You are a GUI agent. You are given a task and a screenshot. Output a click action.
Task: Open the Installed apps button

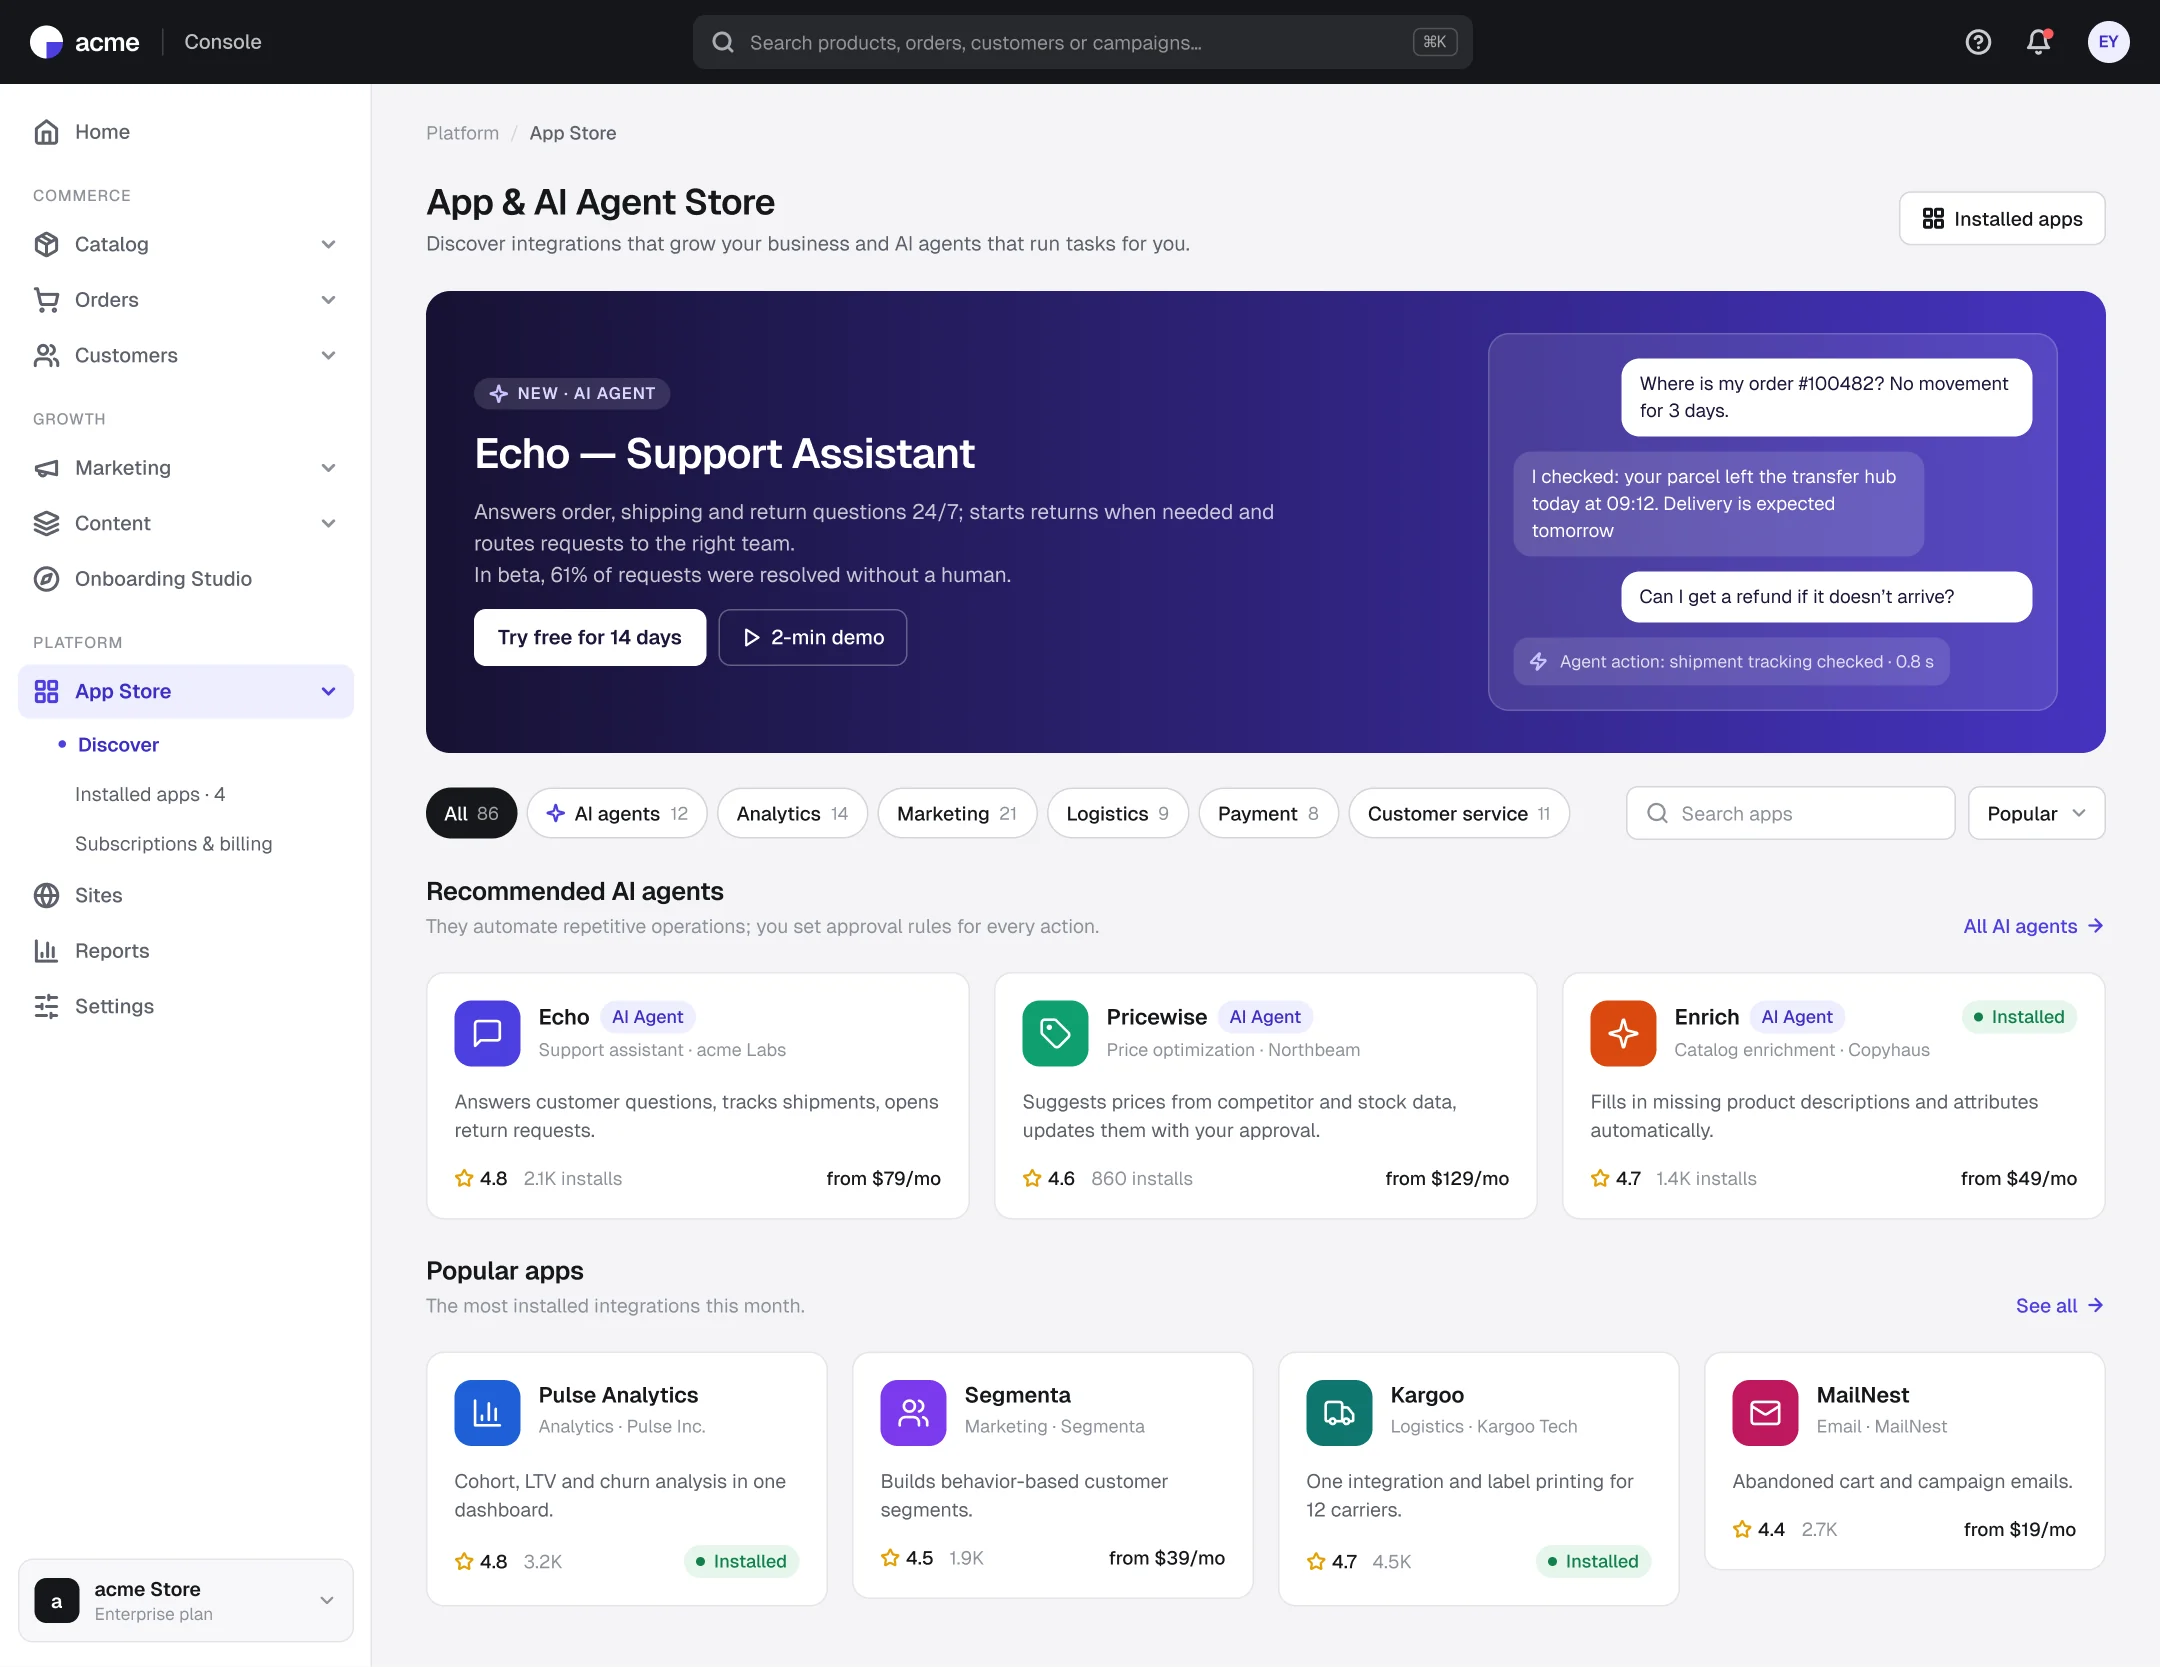coord(2002,218)
